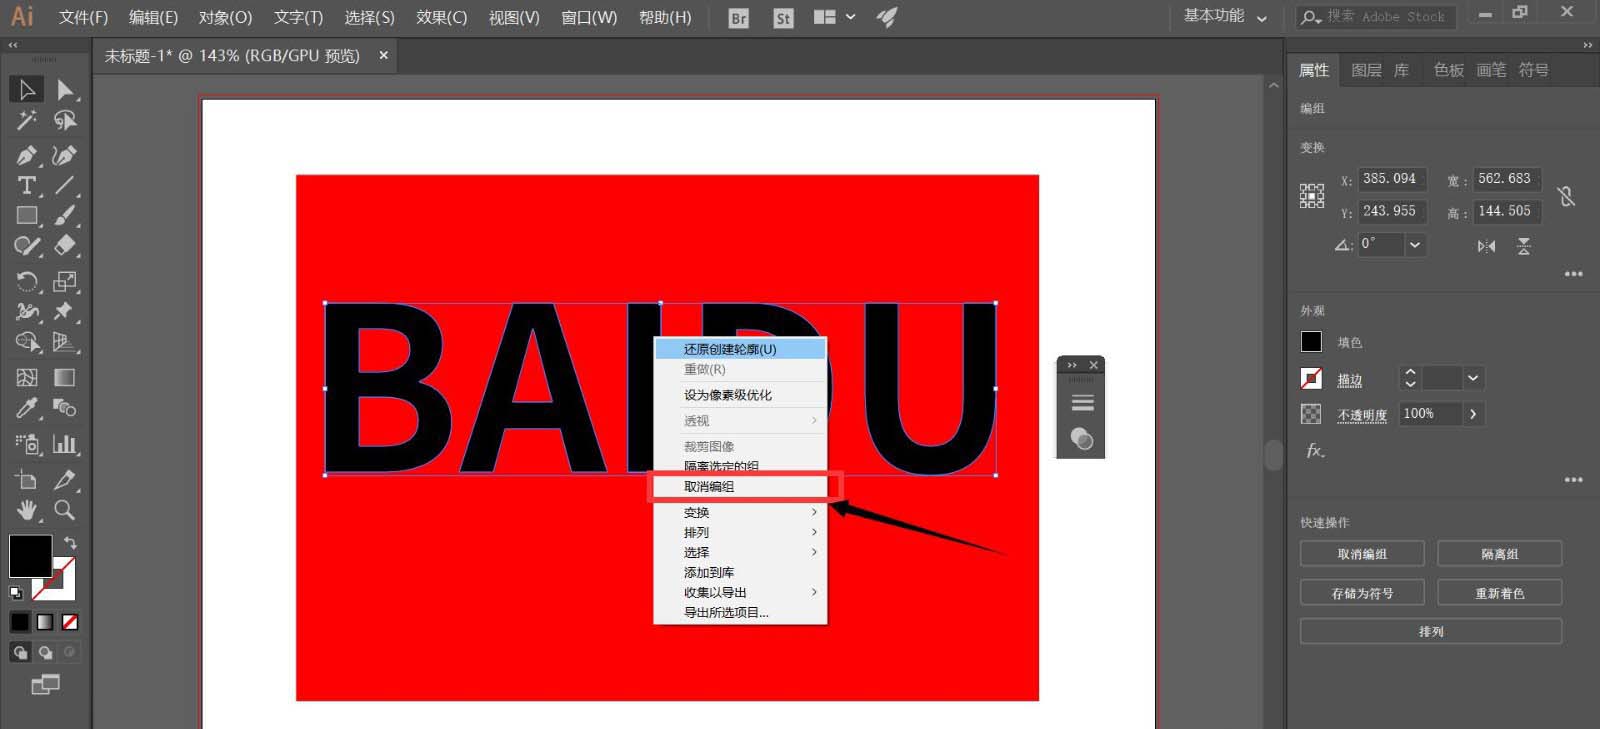Select the Zoom magnifier tool
The image size is (1600, 729).
65,510
